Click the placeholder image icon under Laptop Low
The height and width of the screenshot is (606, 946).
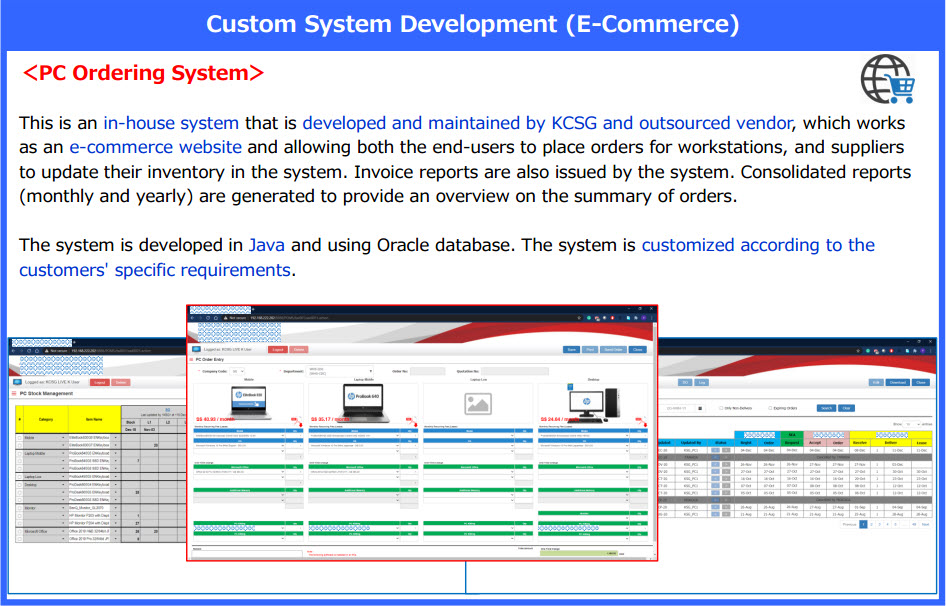tap(478, 402)
